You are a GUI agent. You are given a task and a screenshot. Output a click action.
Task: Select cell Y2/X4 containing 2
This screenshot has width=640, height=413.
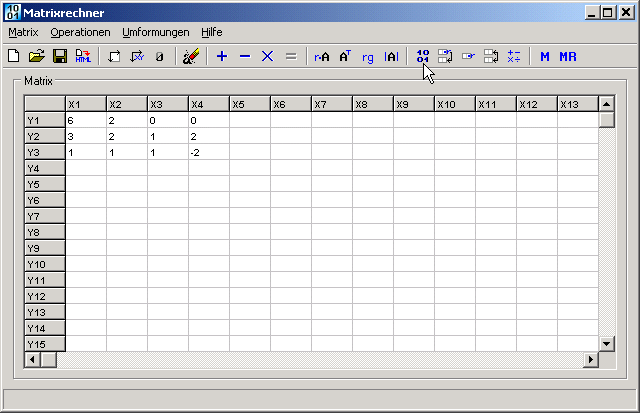(x=209, y=136)
